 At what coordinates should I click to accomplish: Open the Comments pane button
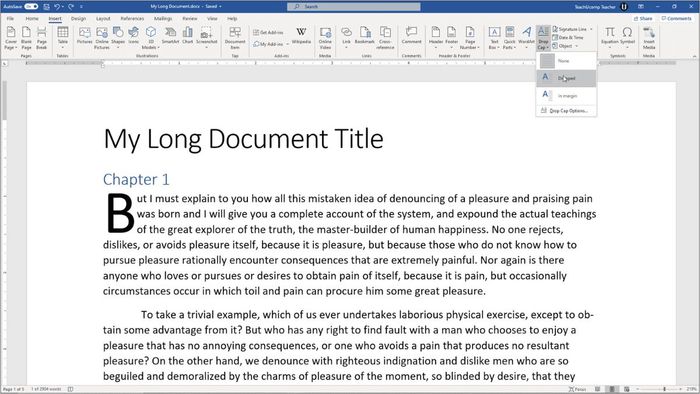(676, 19)
